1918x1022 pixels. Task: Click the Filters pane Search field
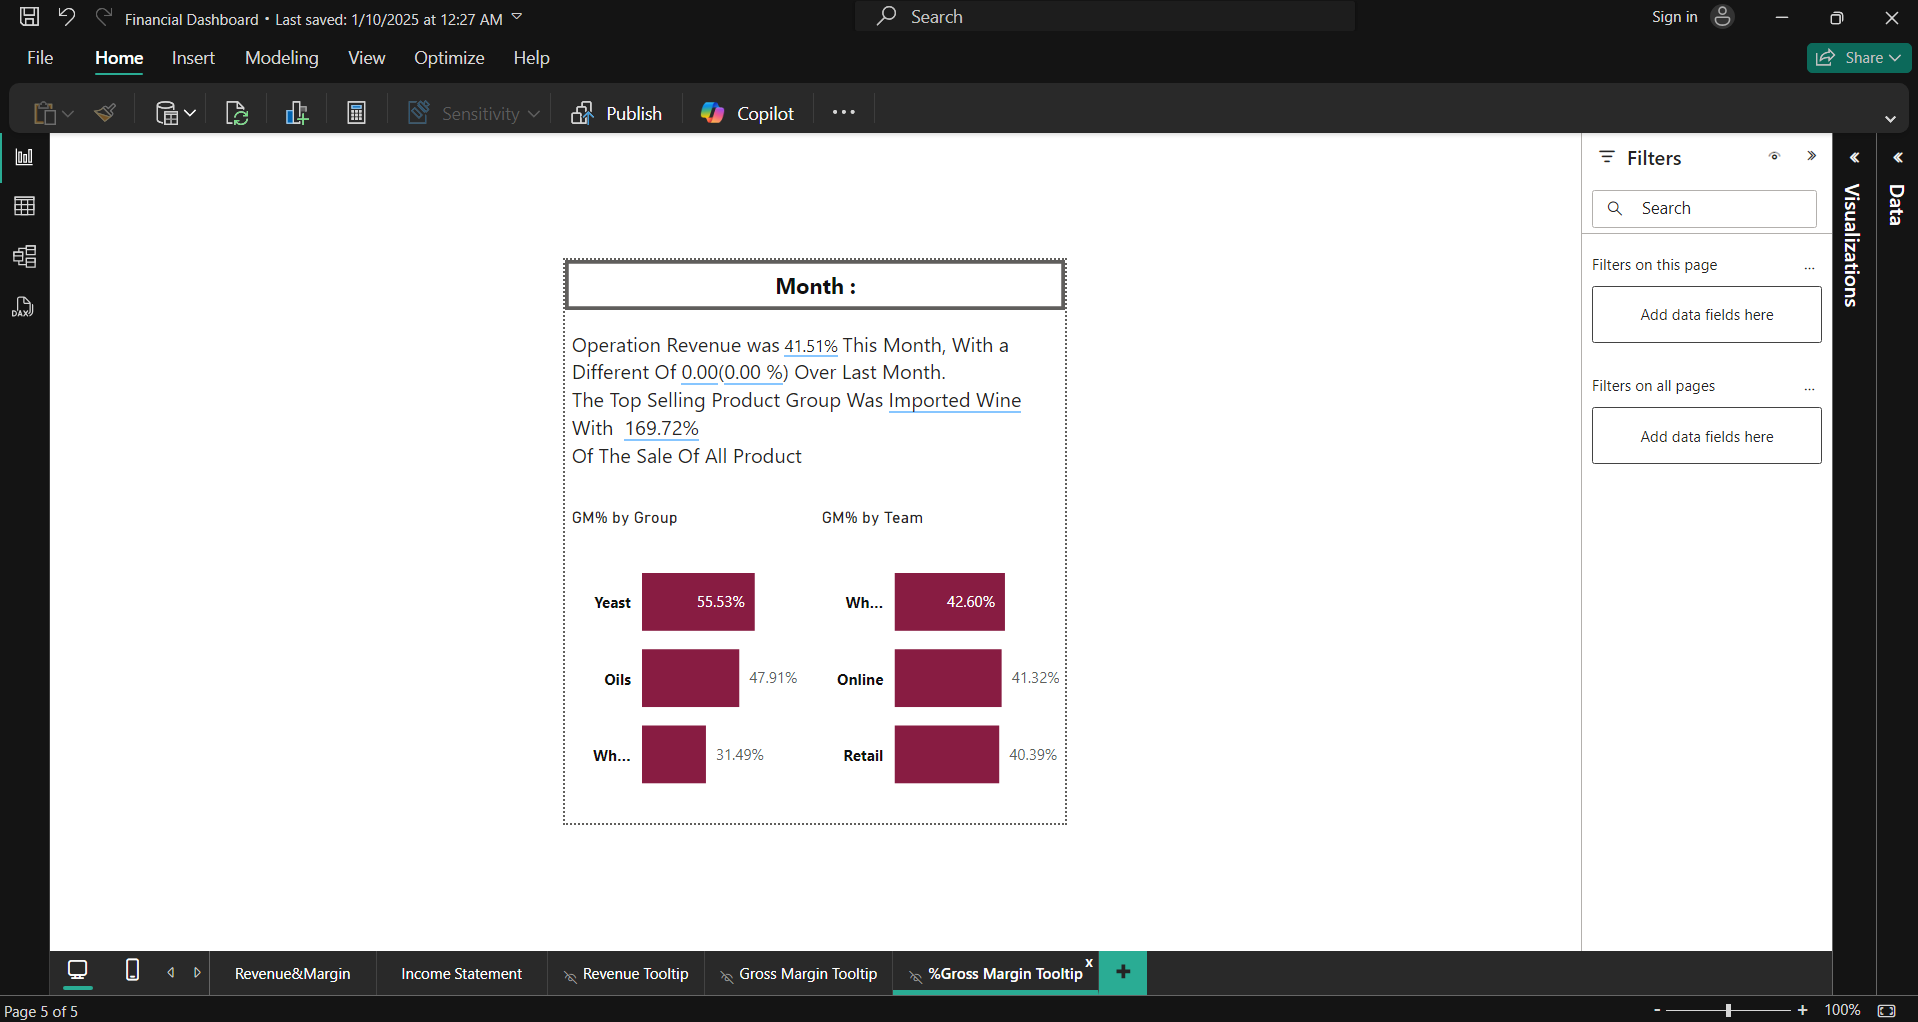(1704, 208)
